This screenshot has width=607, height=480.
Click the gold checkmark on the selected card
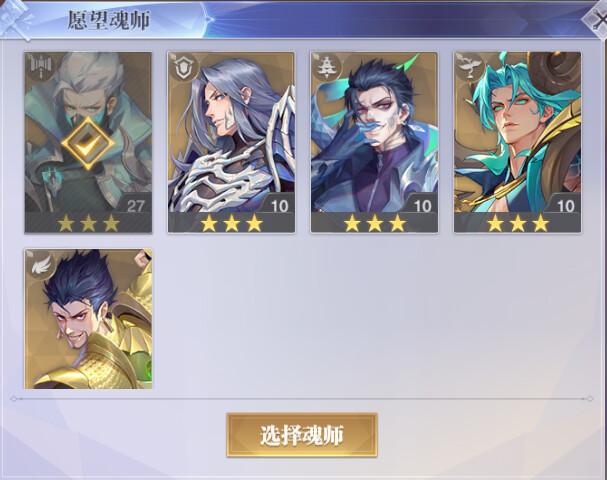pyautogui.click(x=88, y=142)
